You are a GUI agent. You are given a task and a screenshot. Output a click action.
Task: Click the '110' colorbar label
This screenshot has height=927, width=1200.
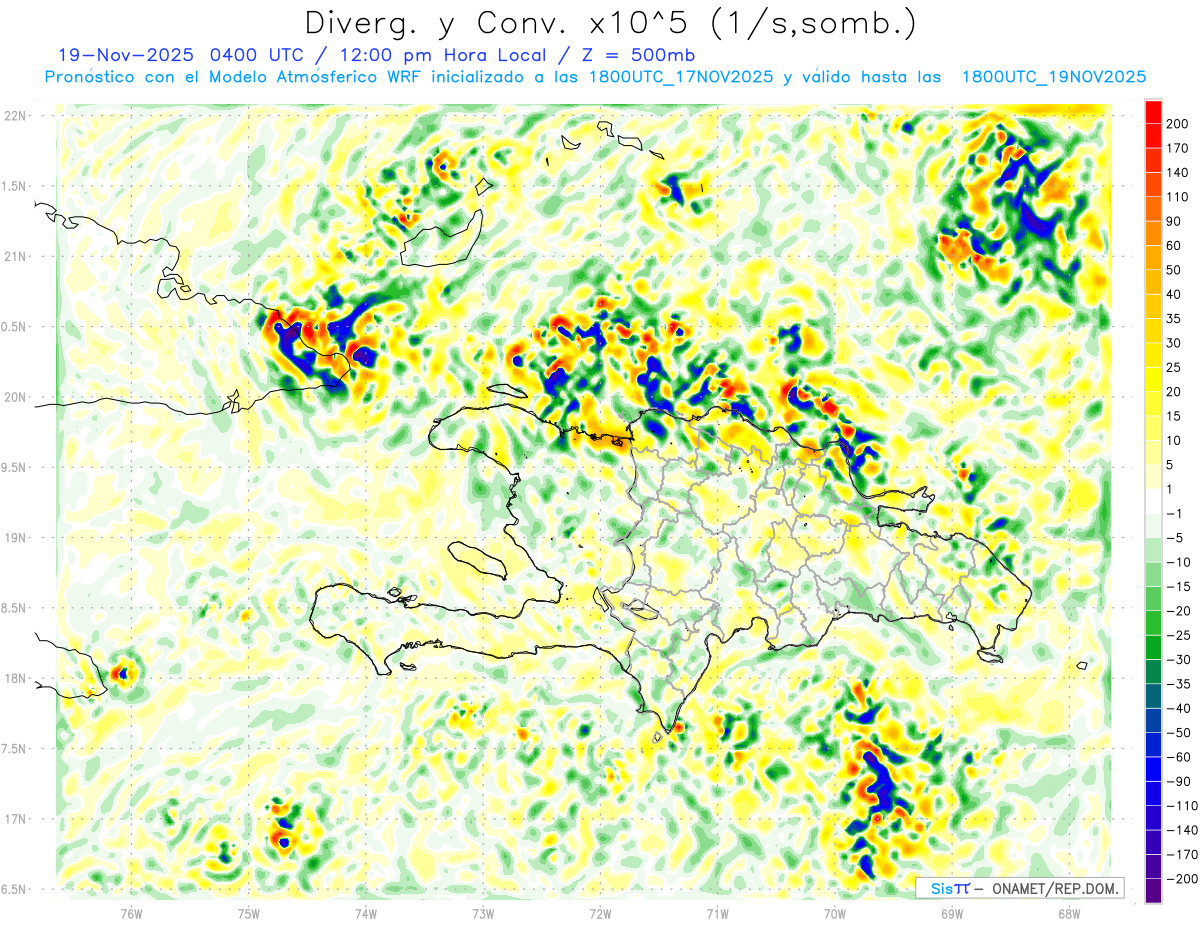coord(1177,197)
